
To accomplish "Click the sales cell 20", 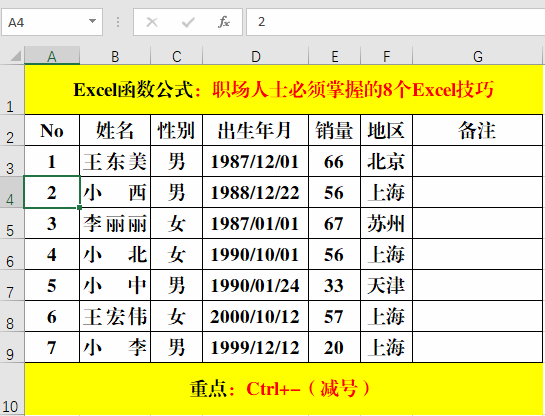I will click(335, 347).
